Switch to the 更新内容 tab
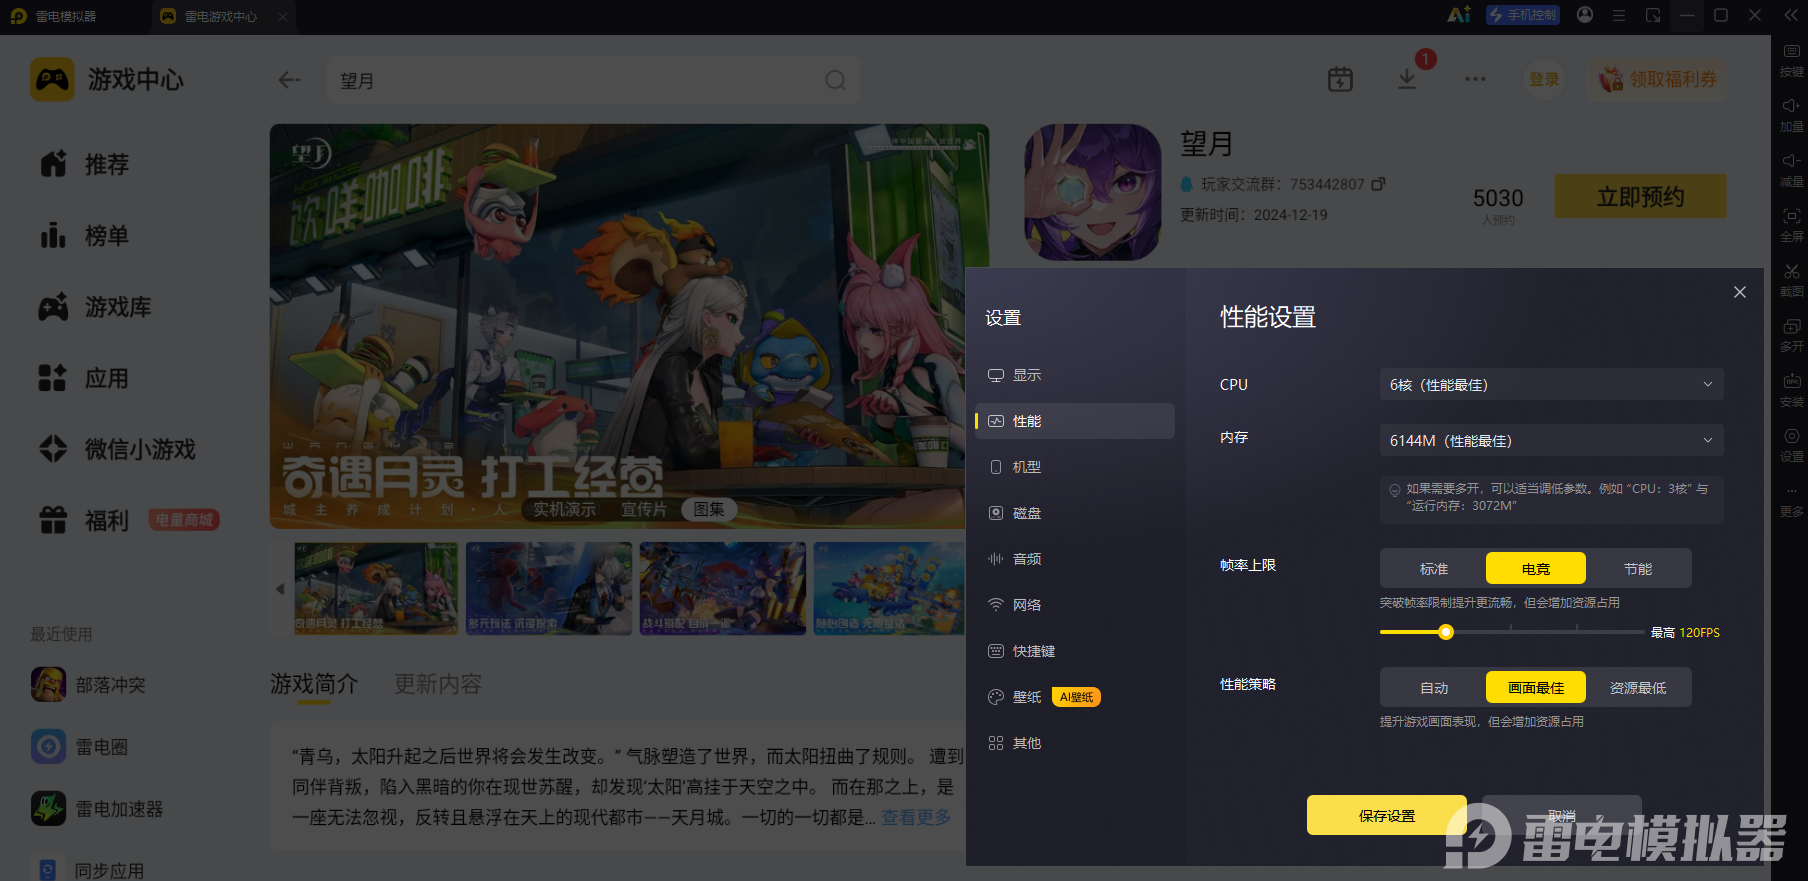The width and height of the screenshot is (1808, 881). 438,684
